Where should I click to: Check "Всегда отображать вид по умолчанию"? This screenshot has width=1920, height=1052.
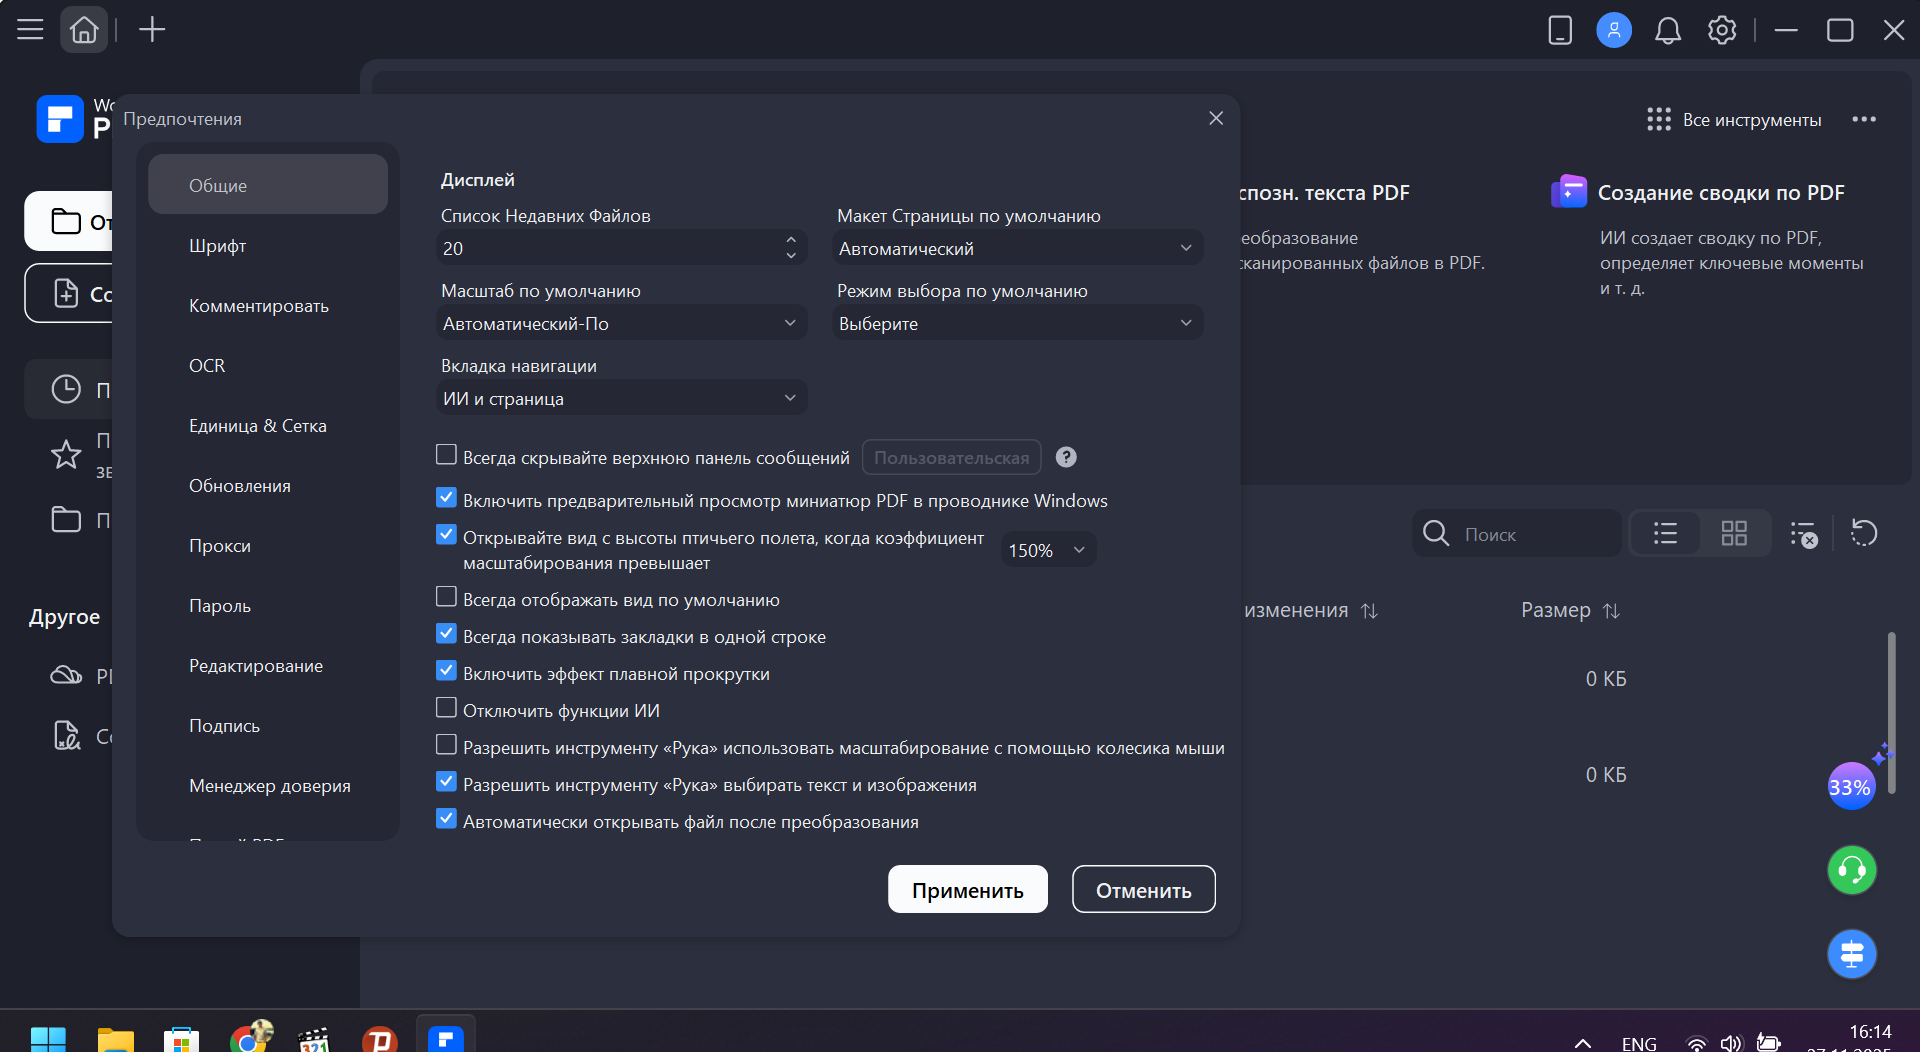click(x=447, y=598)
